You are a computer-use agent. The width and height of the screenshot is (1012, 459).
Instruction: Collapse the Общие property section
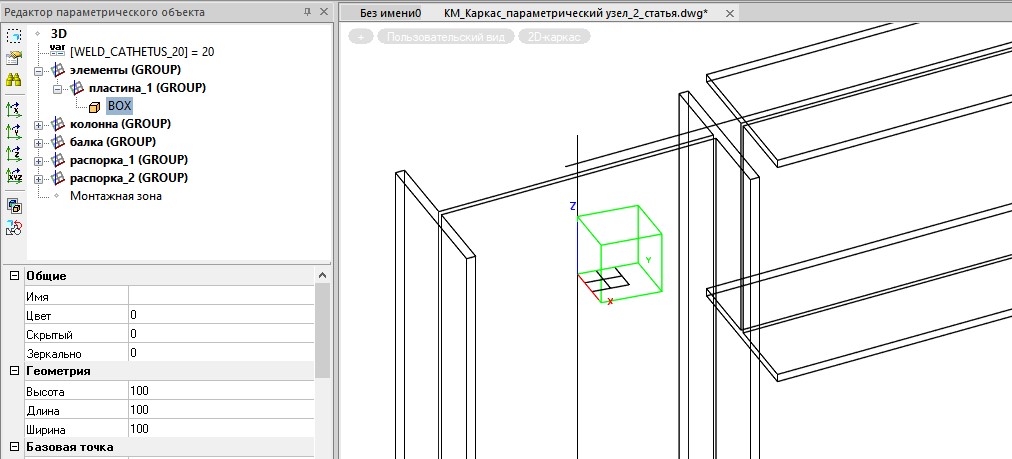click(x=14, y=275)
